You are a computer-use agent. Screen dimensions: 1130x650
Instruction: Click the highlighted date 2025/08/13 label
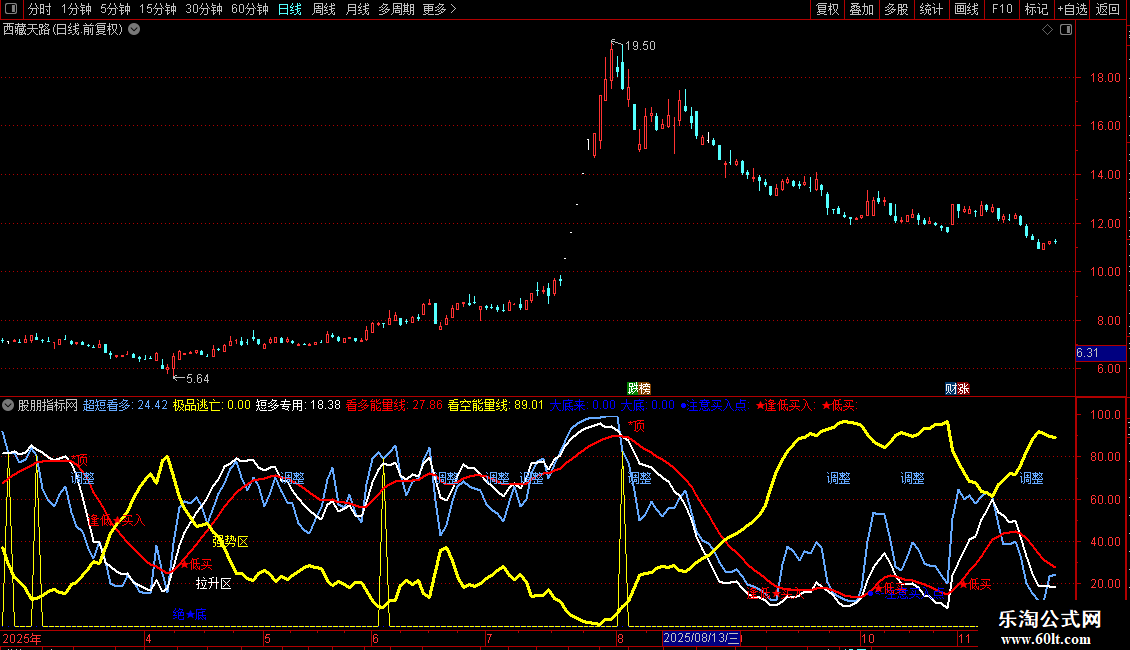coord(702,638)
